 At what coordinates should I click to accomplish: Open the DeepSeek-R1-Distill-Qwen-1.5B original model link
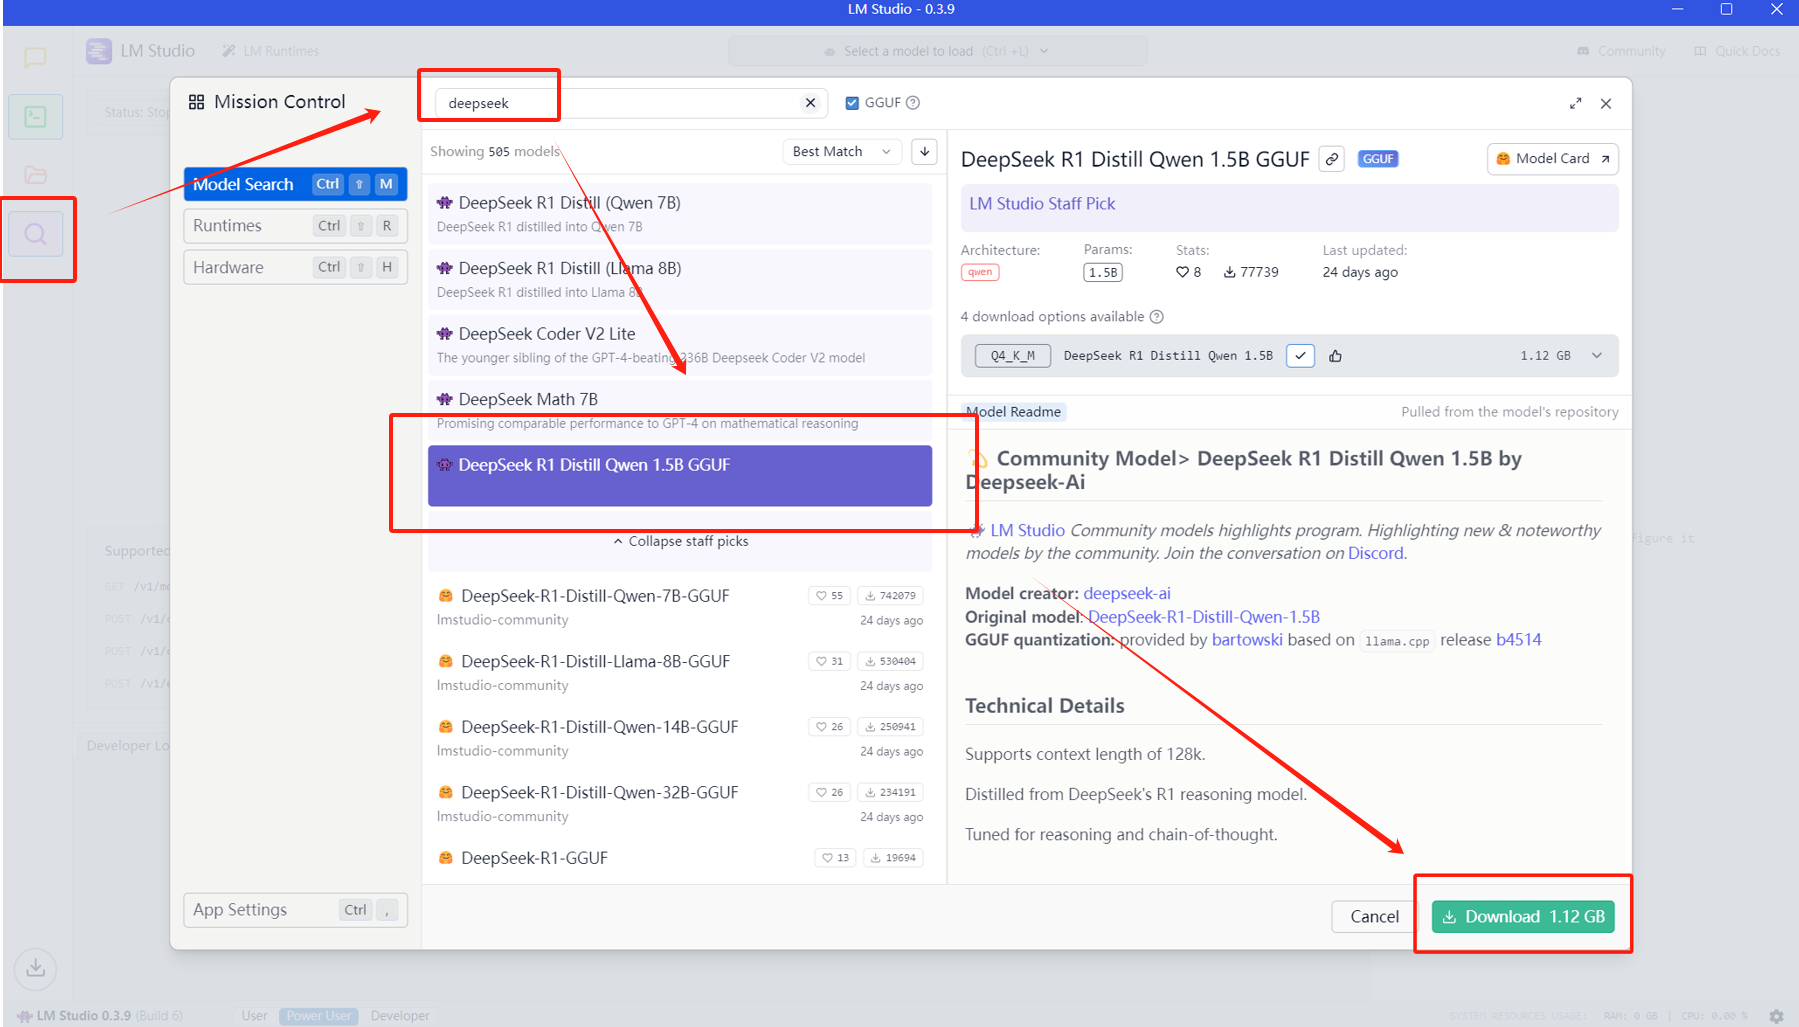pos(1204,617)
